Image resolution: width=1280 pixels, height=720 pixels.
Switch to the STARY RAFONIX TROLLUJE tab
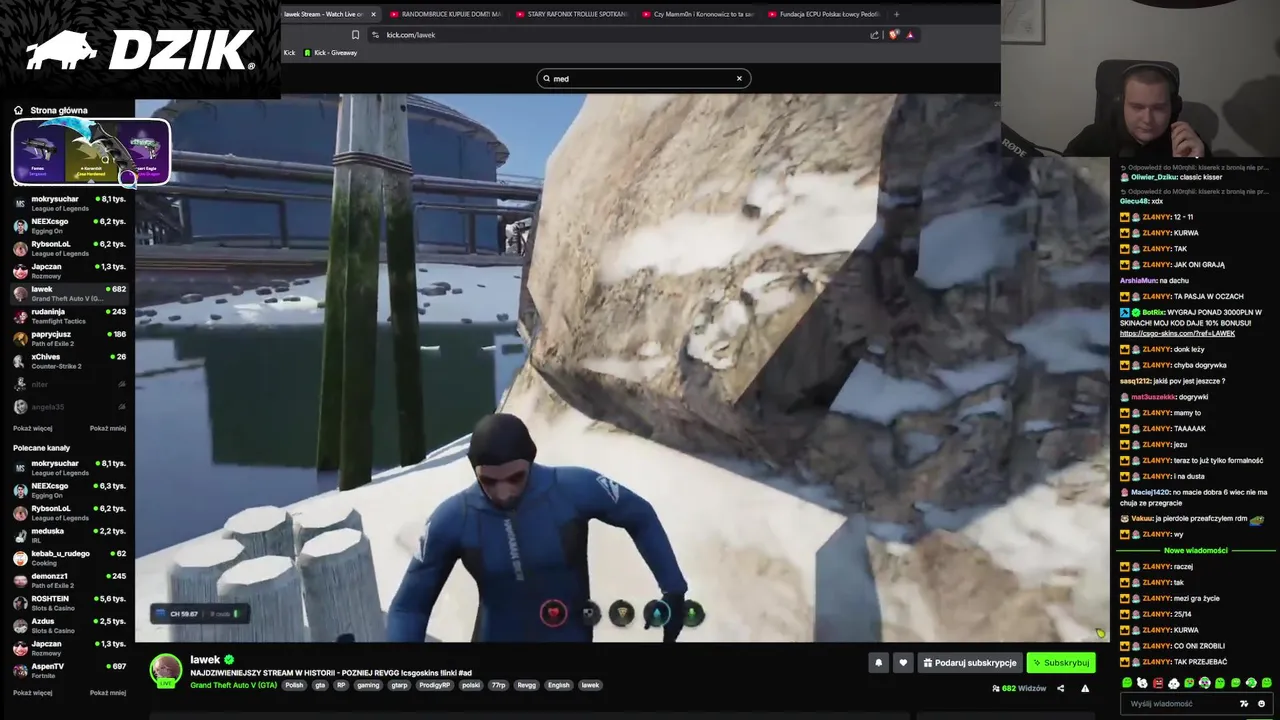click(571, 14)
